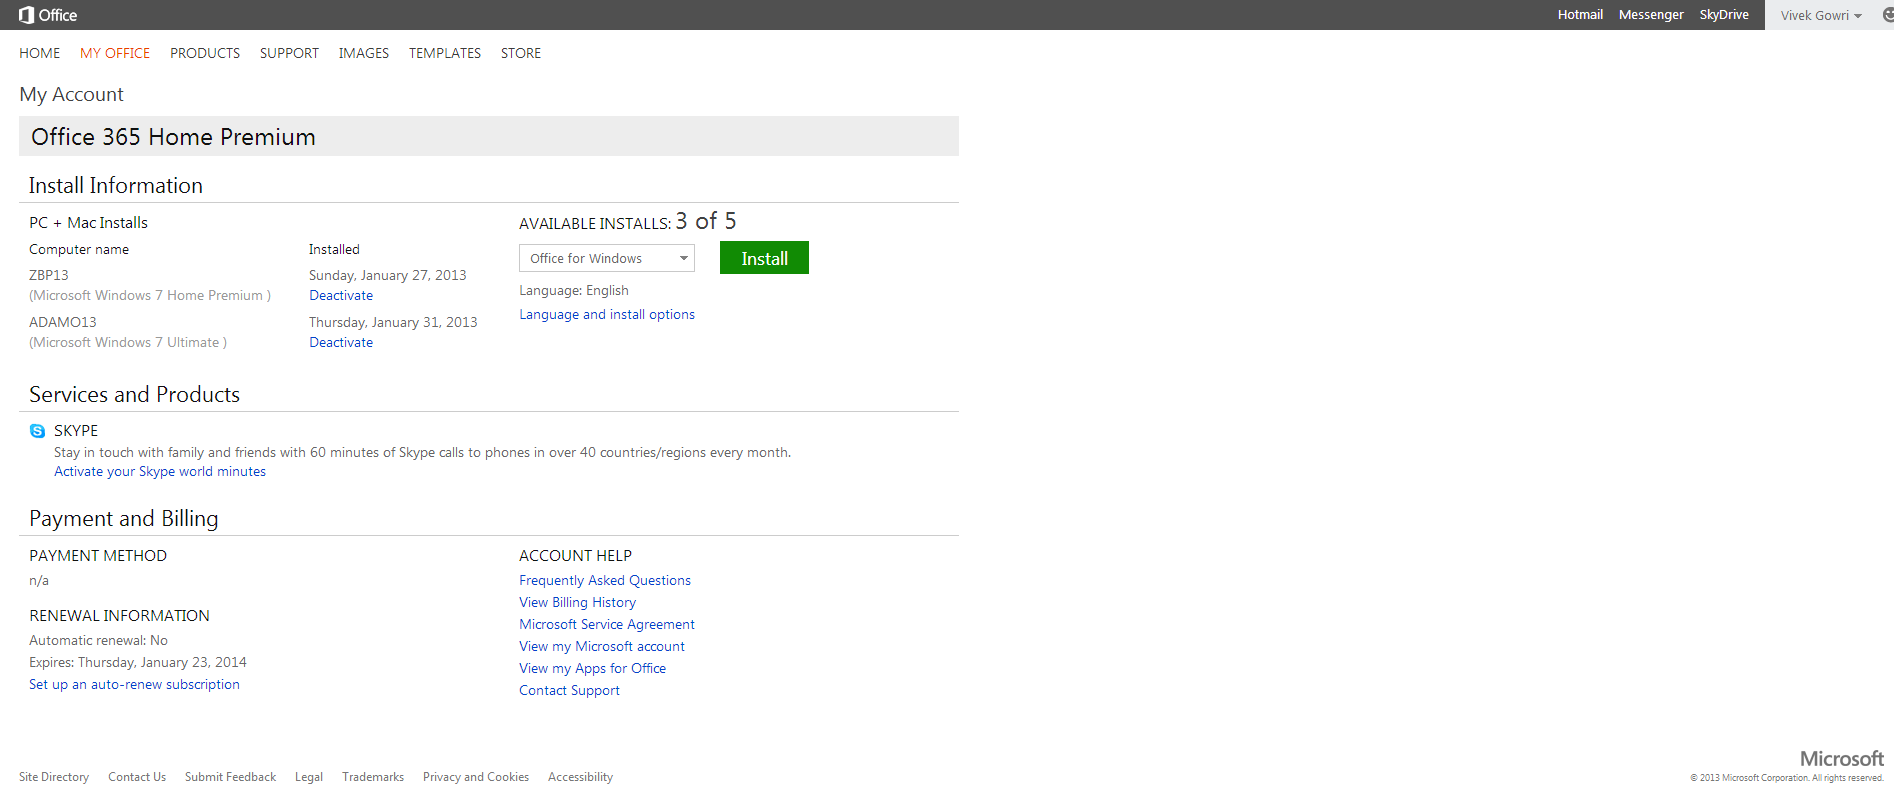Viewport: 1894px width, 792px height.
Task: Click the Office logo in the header
Action: tap(48, 15)
